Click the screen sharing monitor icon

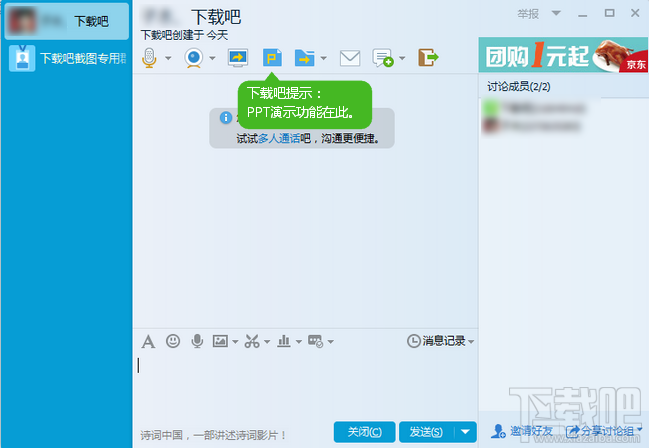238,58
